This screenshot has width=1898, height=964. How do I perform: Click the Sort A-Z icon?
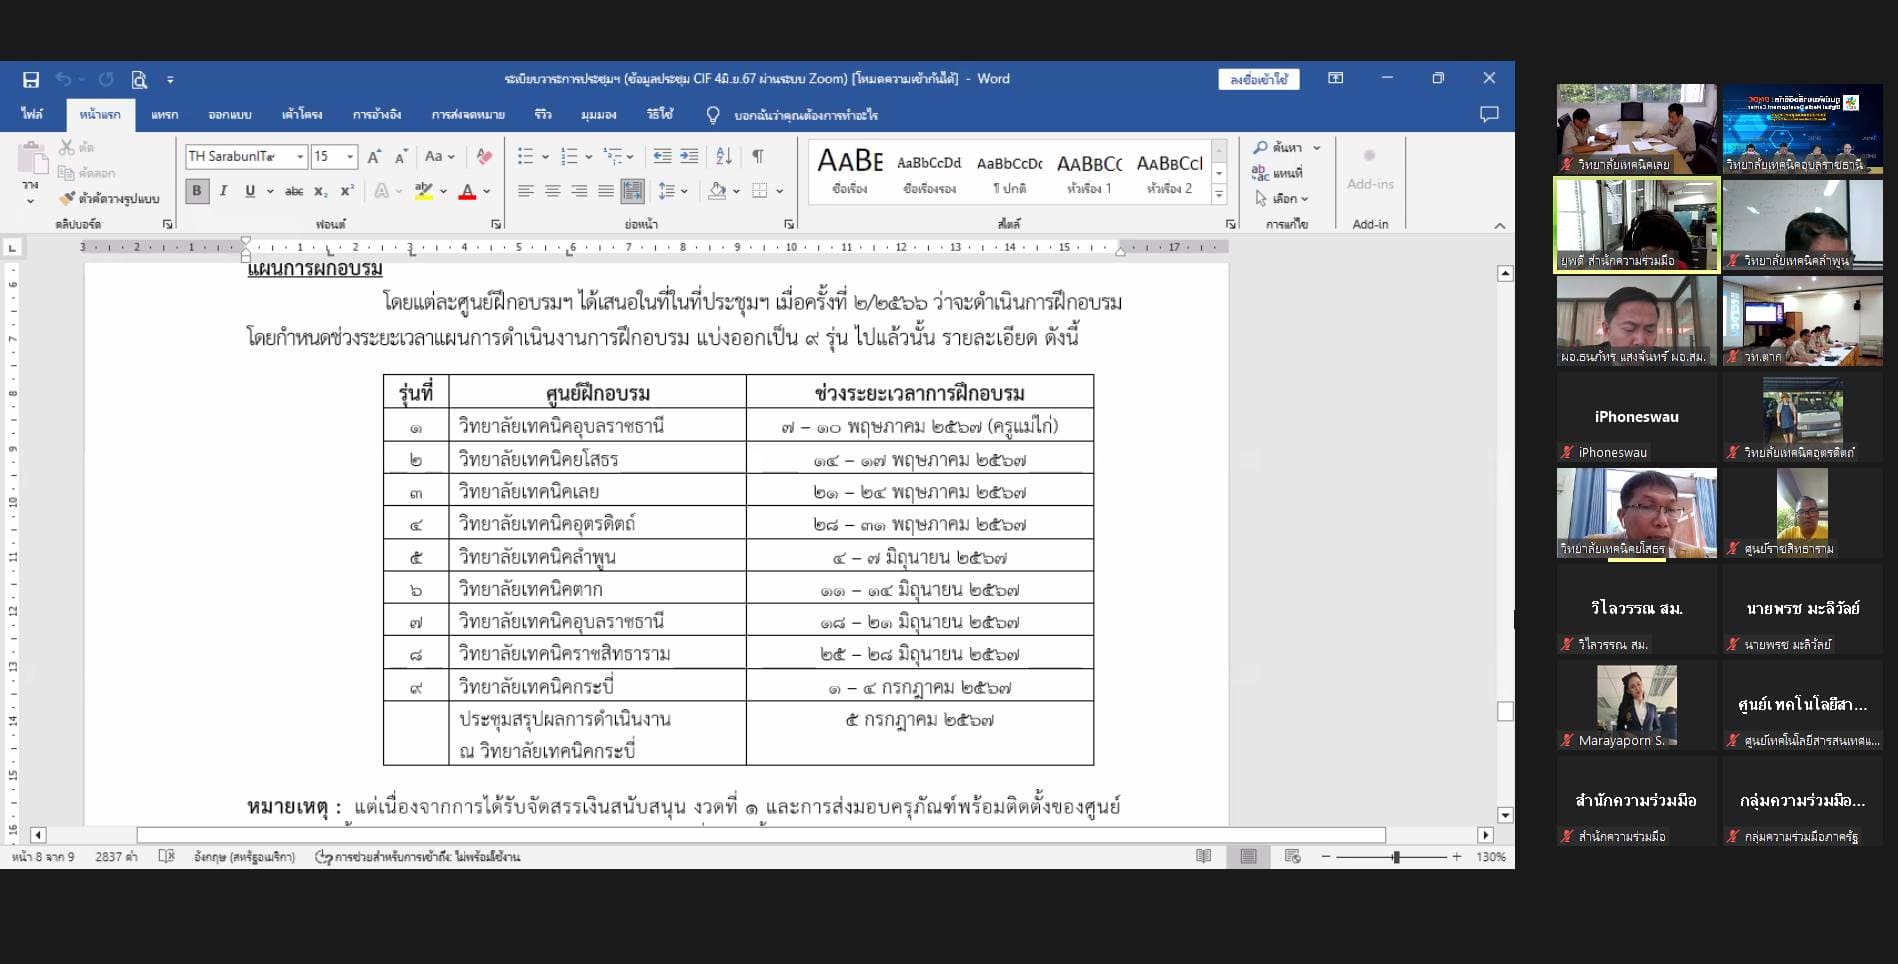click(724, 156)
